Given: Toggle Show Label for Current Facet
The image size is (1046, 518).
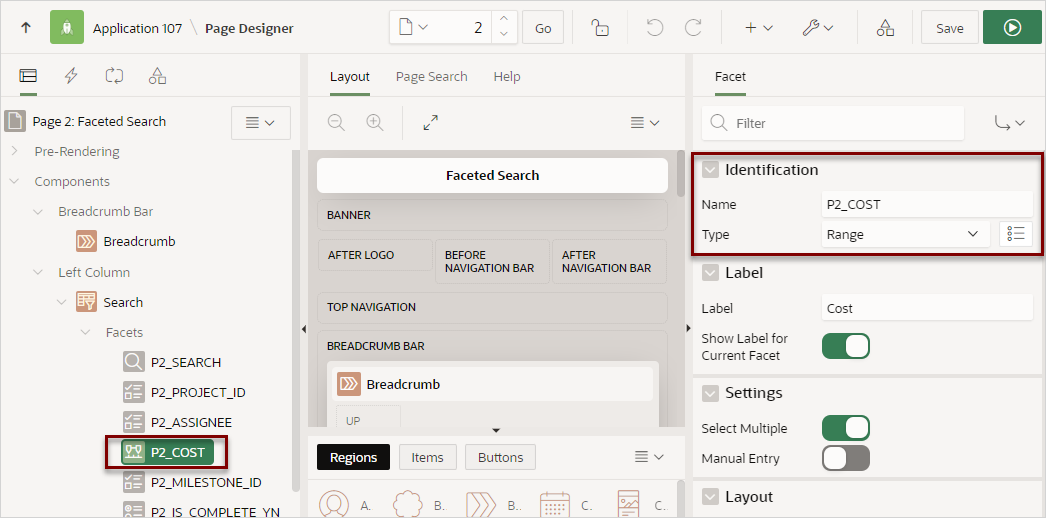Looking at the screenshot, I should [846, 346].
